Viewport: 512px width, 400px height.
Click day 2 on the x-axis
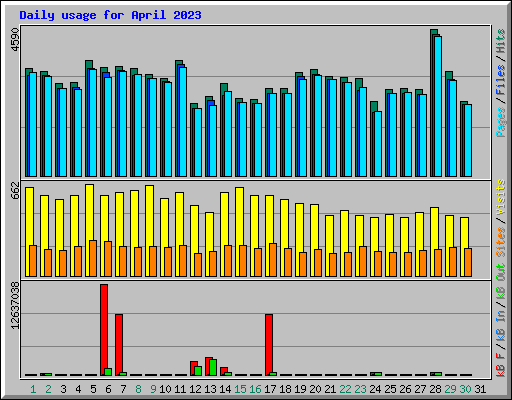point(48,389)
